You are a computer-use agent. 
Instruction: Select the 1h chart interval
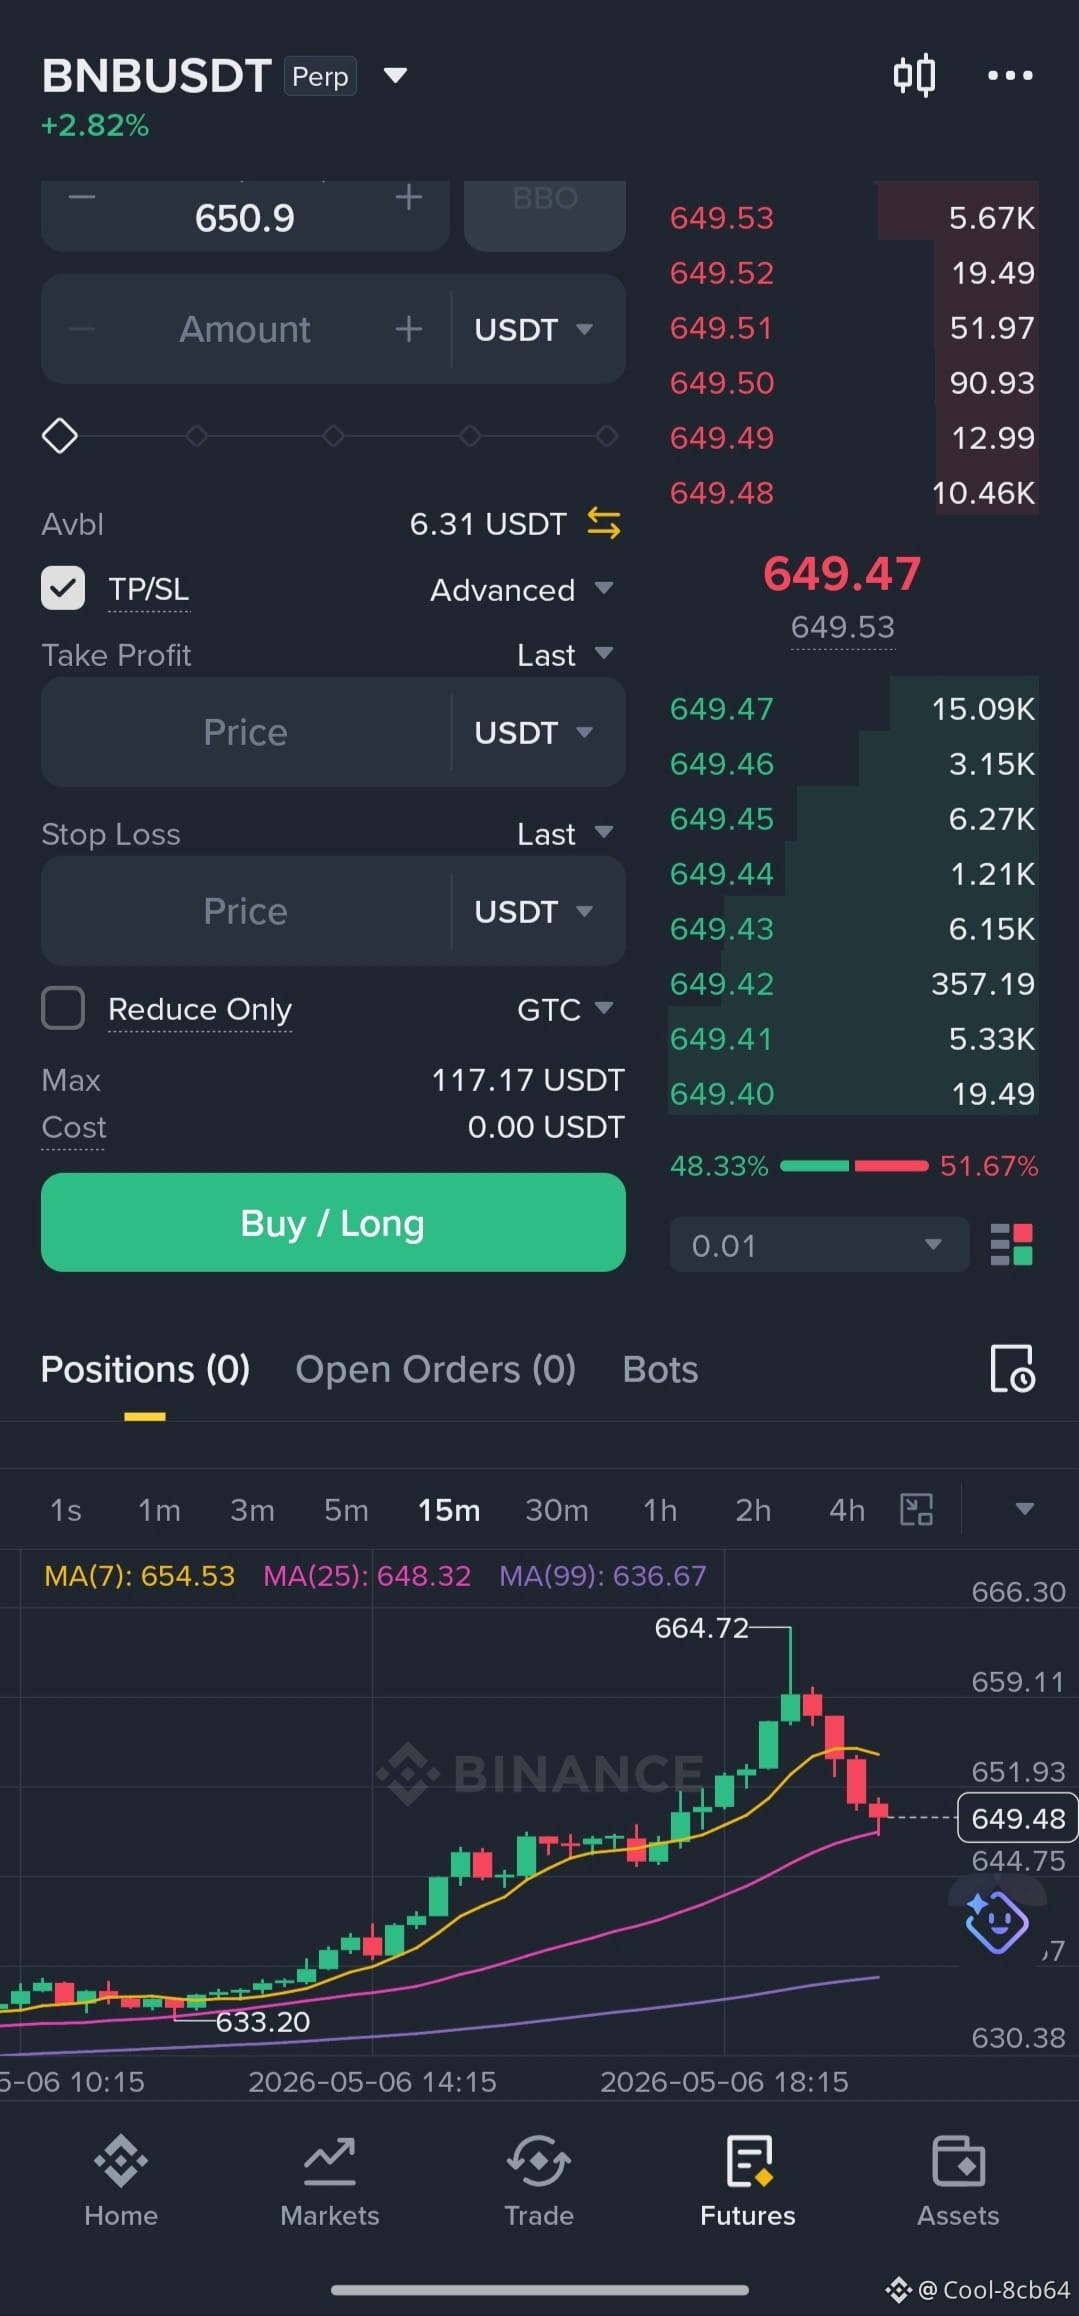click(x=660, y=1510)
